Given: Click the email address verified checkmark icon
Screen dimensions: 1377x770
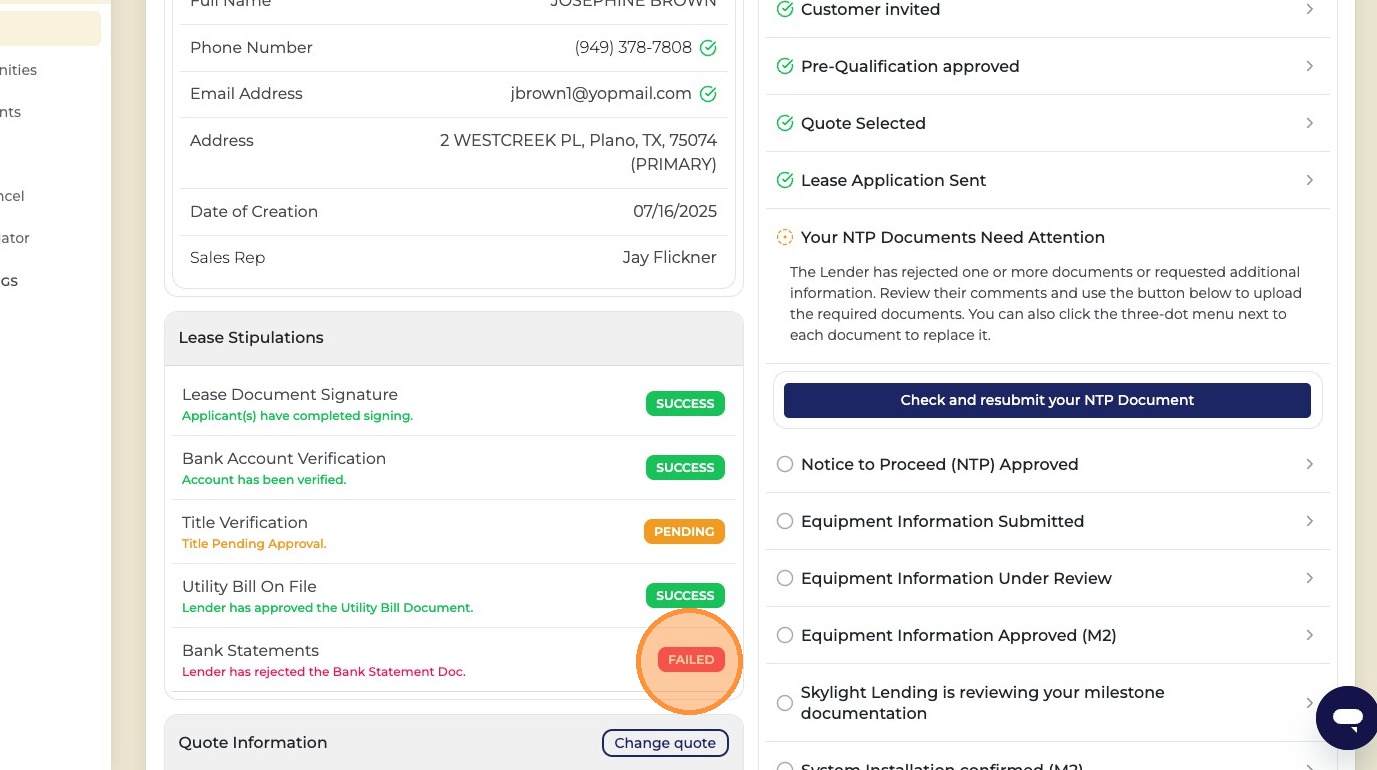Looking at the screenshot, I should point(708,94).
